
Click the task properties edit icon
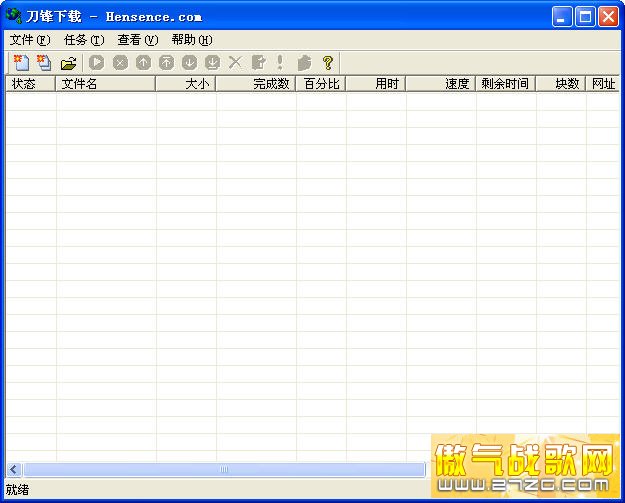coord(258,63)
